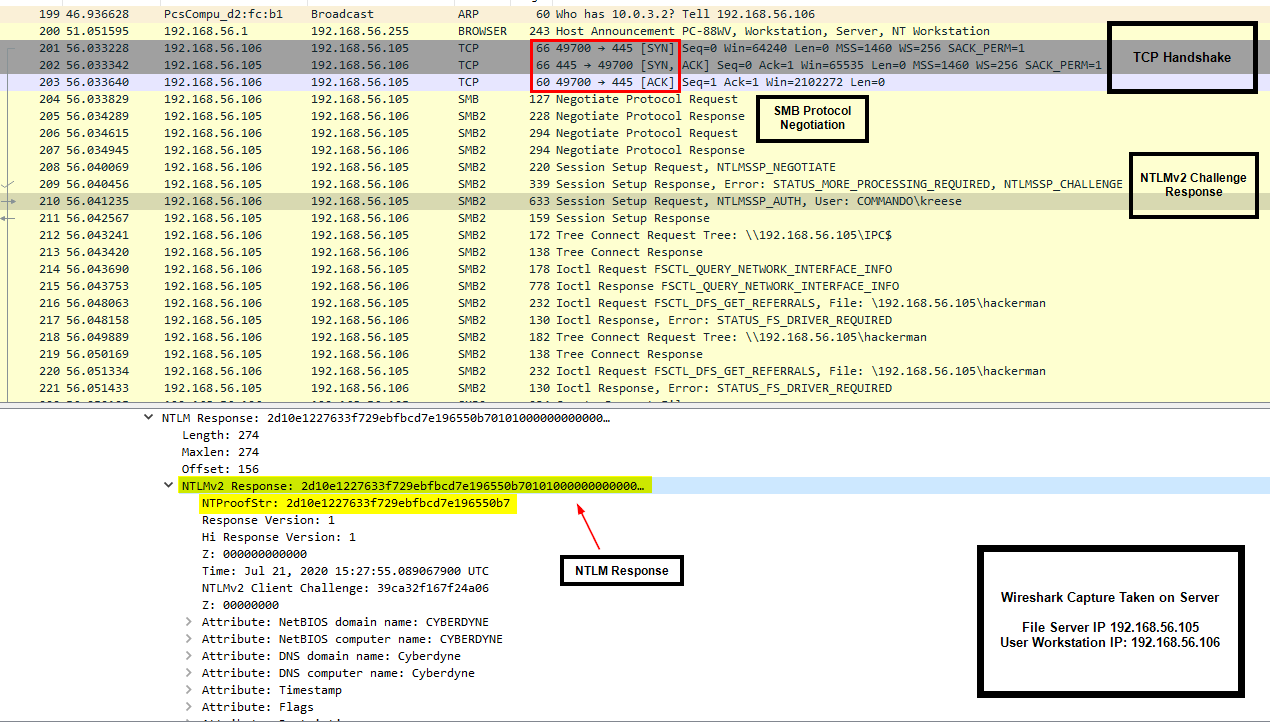Viewport: 1270px width, 722px height.
Task: Expand the Timestamp attribute
Action: [x=188, y=690]
